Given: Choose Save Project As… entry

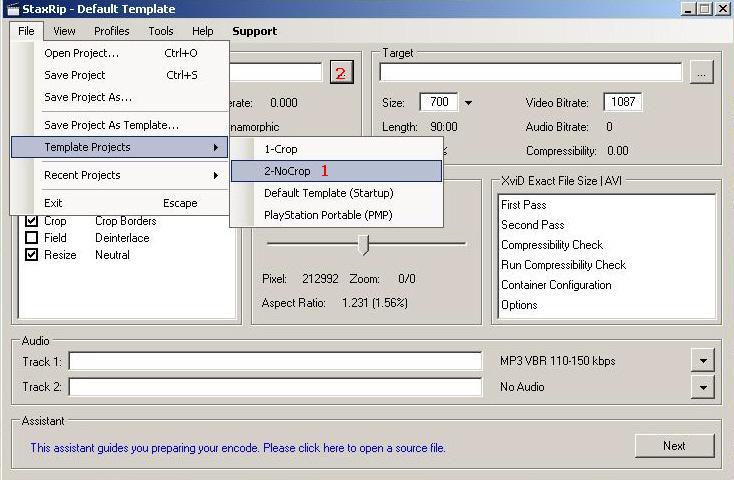Looking at the screenshot, I should click(120, 97).
